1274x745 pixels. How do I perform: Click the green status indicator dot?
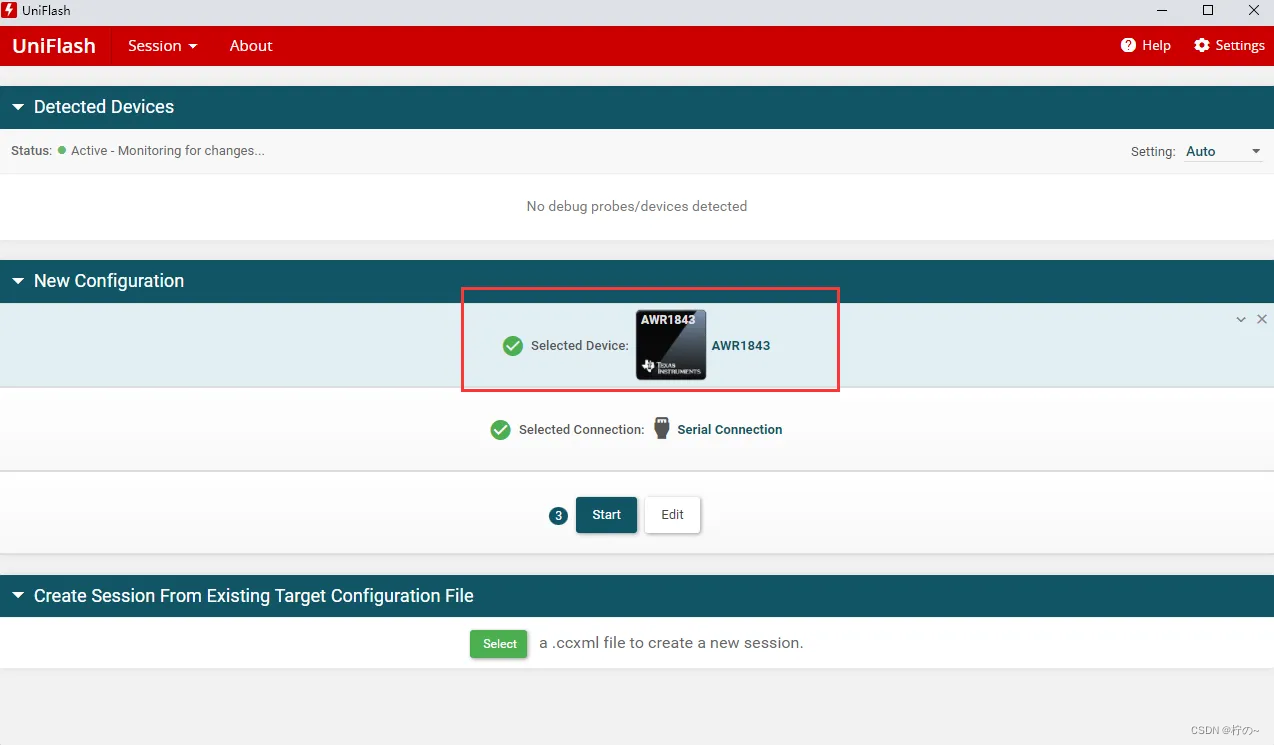click(x=62, y=151)
